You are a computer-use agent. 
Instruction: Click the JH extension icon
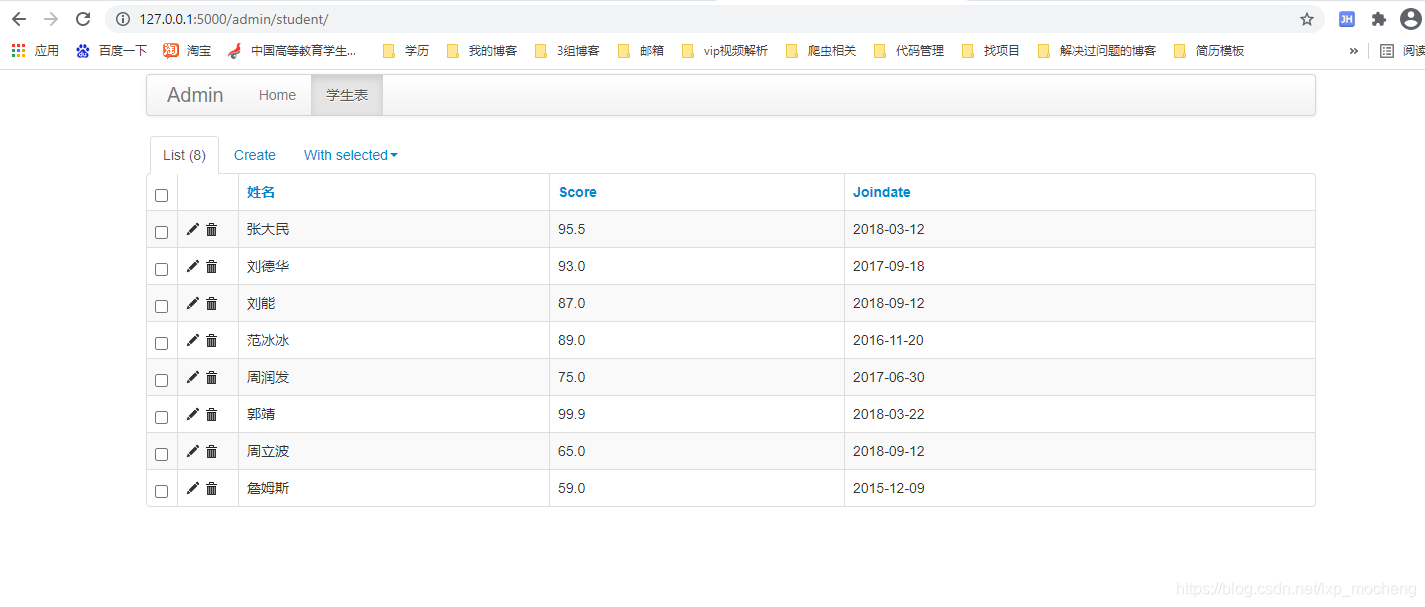(x=1347, y=19)
